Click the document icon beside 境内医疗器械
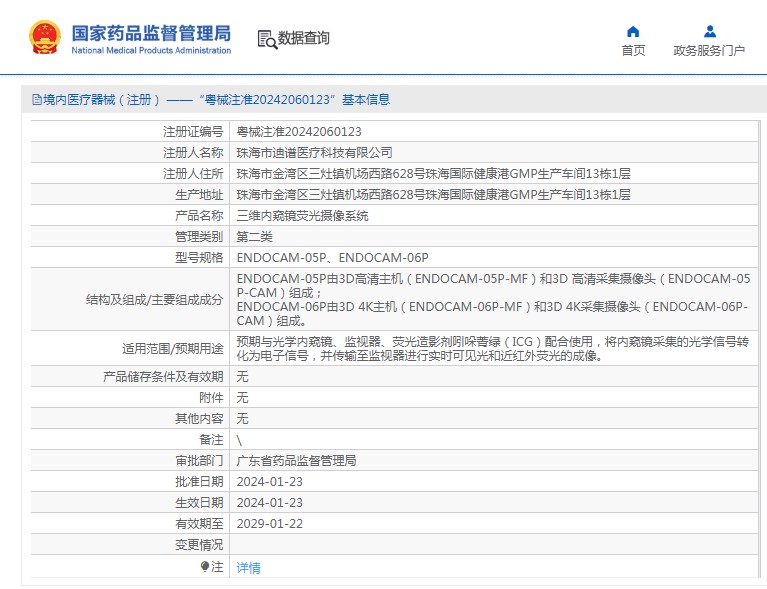Image resolution: width=767 pixels, height=589 pixels. click(36, 100)
